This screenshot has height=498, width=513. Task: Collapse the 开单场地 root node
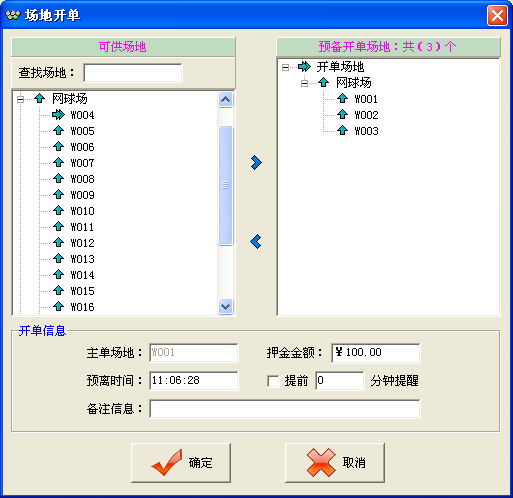(x=285, y=67)
